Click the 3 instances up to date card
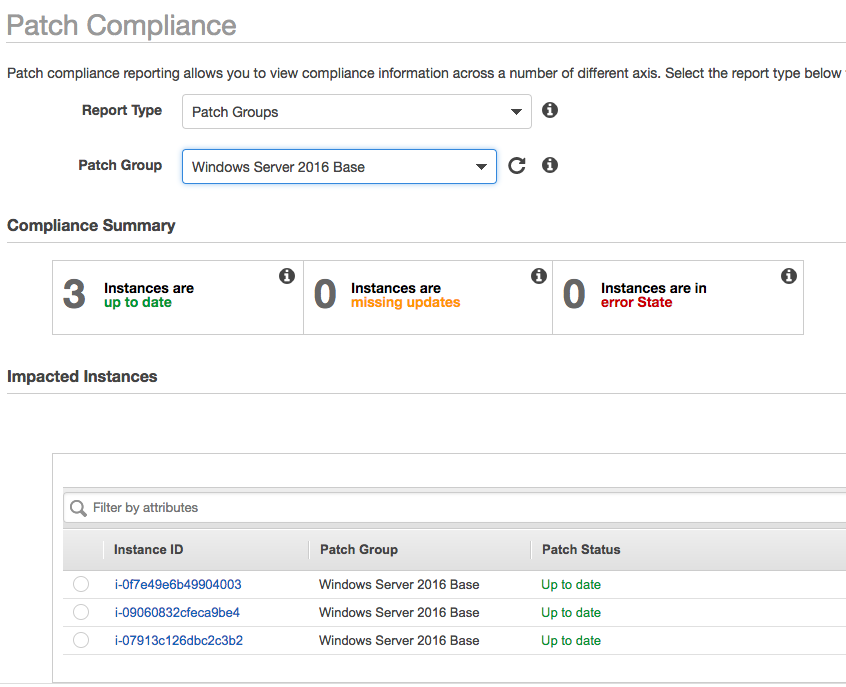 pos(178,297)
